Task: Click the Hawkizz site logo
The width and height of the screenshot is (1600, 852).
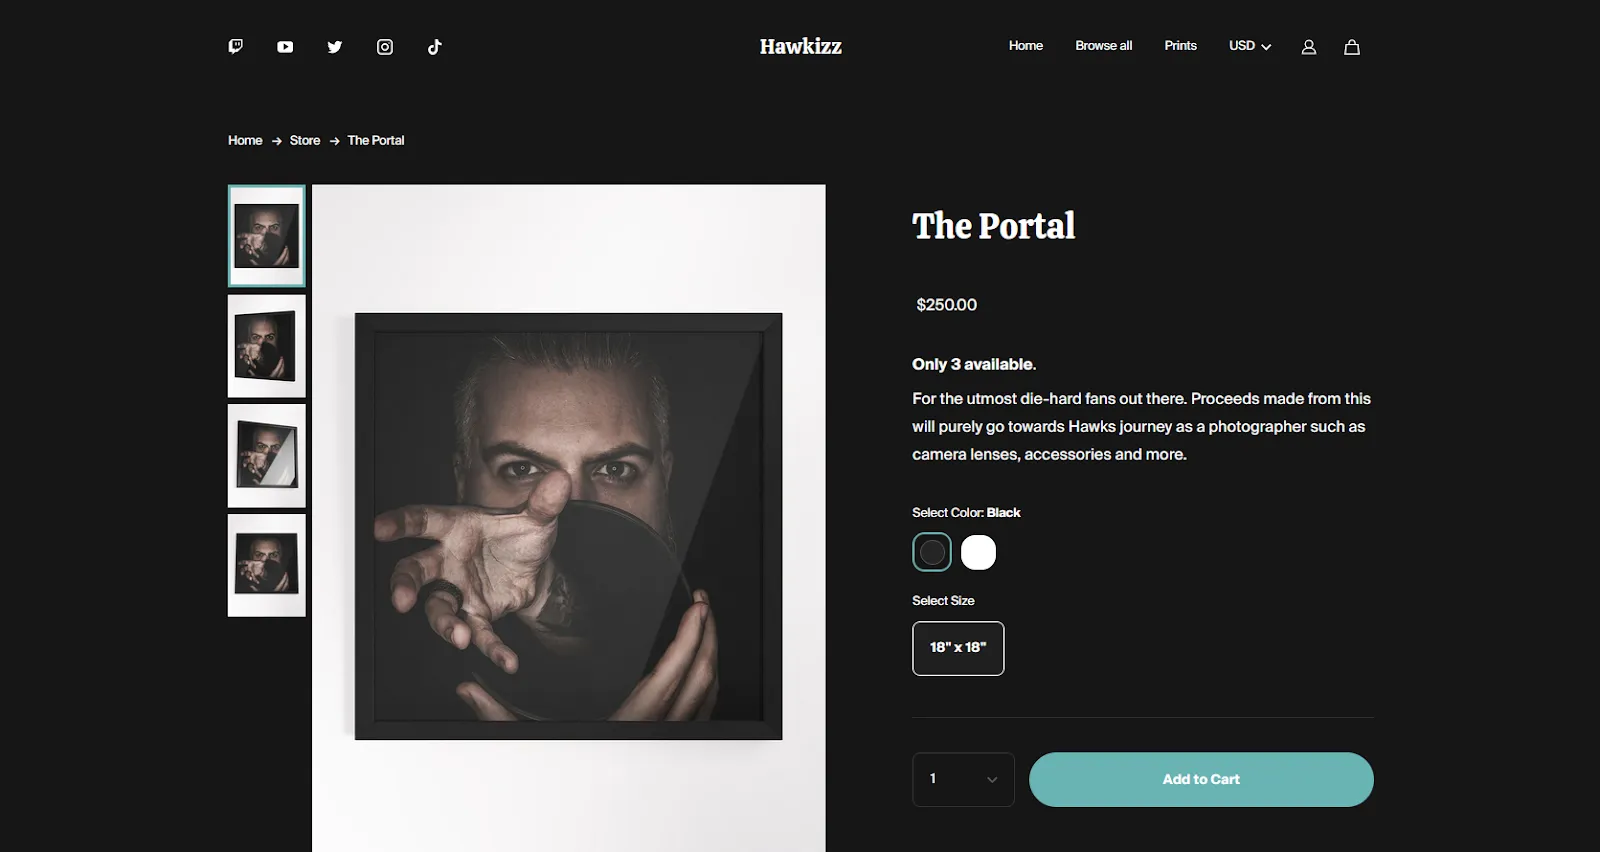Action: [x=800, y=47]
